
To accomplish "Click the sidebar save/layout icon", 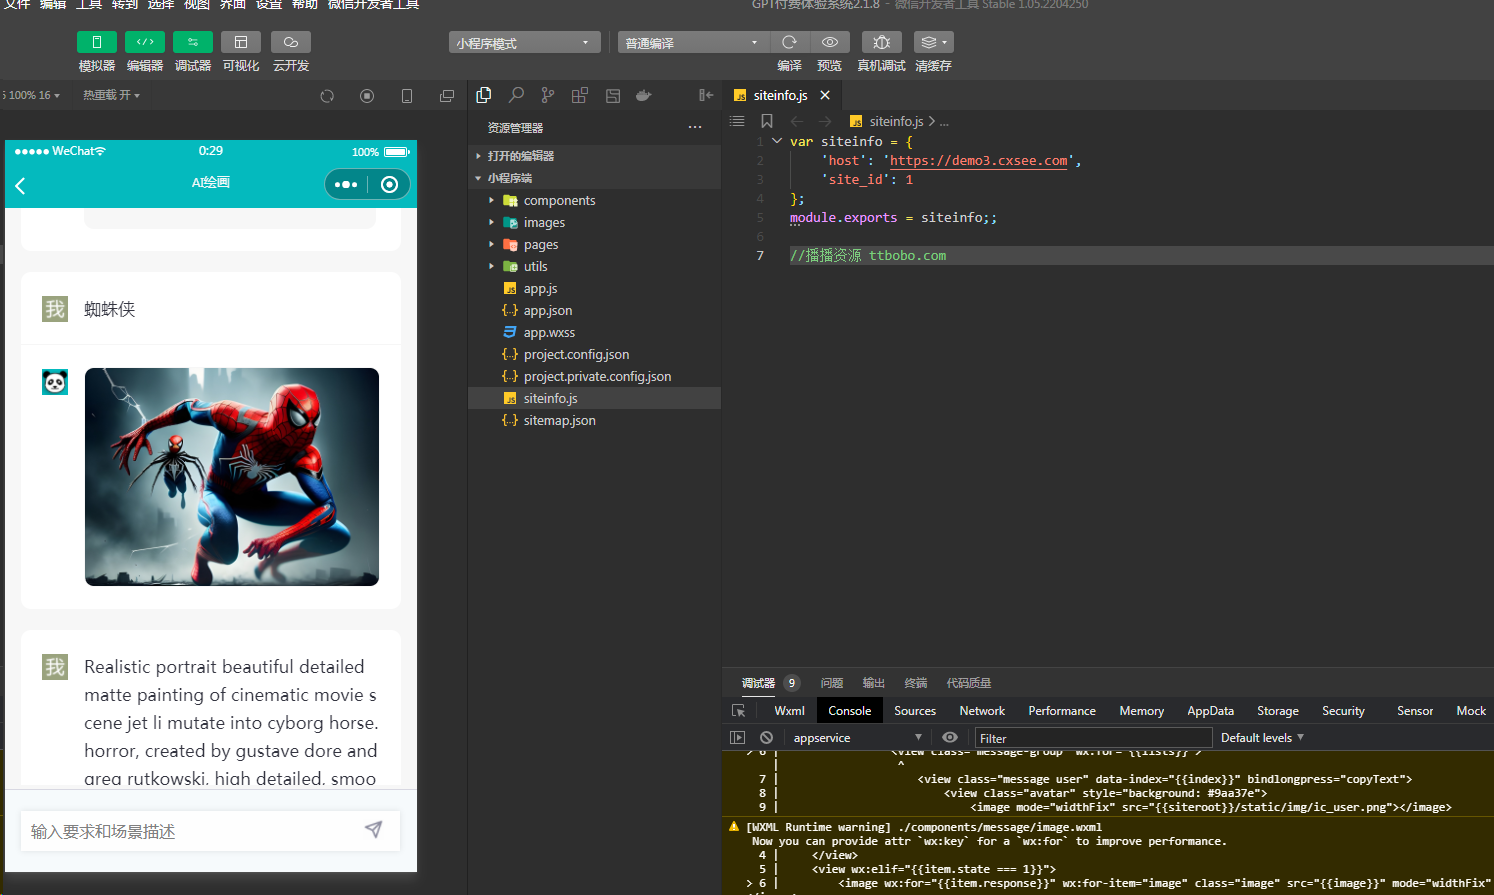I will 613,95.
